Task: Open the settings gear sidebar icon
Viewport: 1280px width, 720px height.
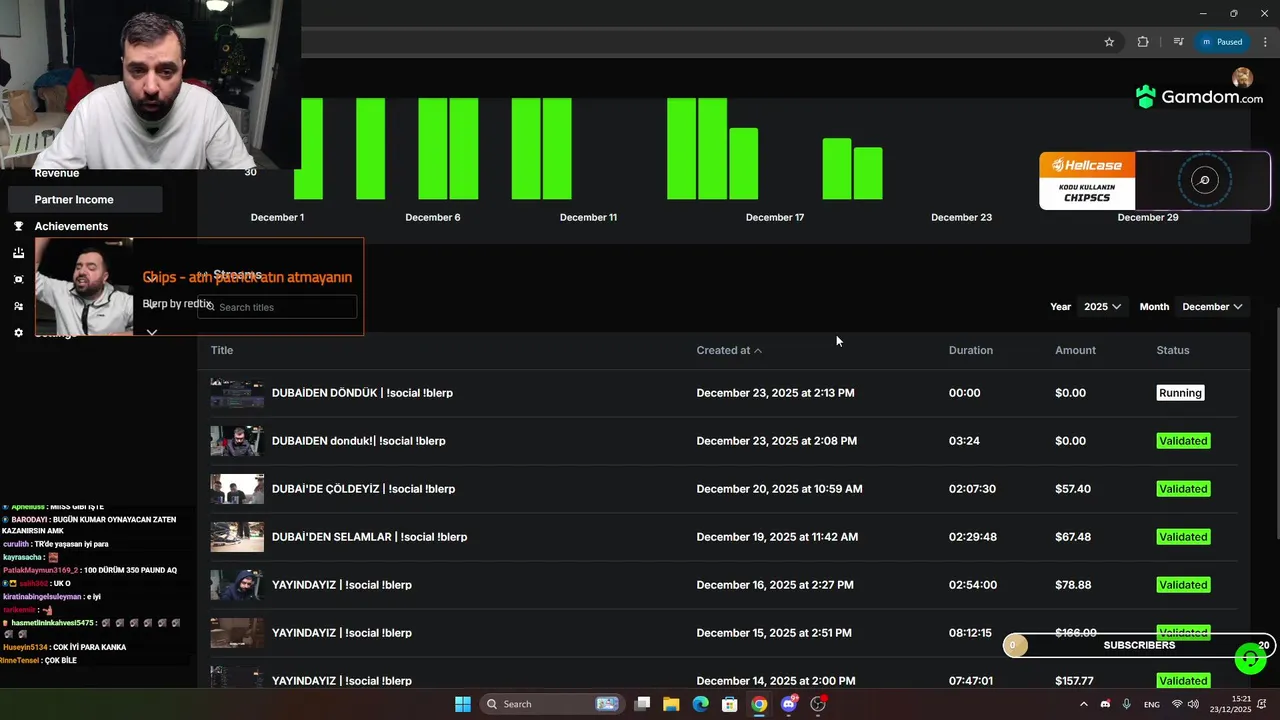Action: click(18, 333)
